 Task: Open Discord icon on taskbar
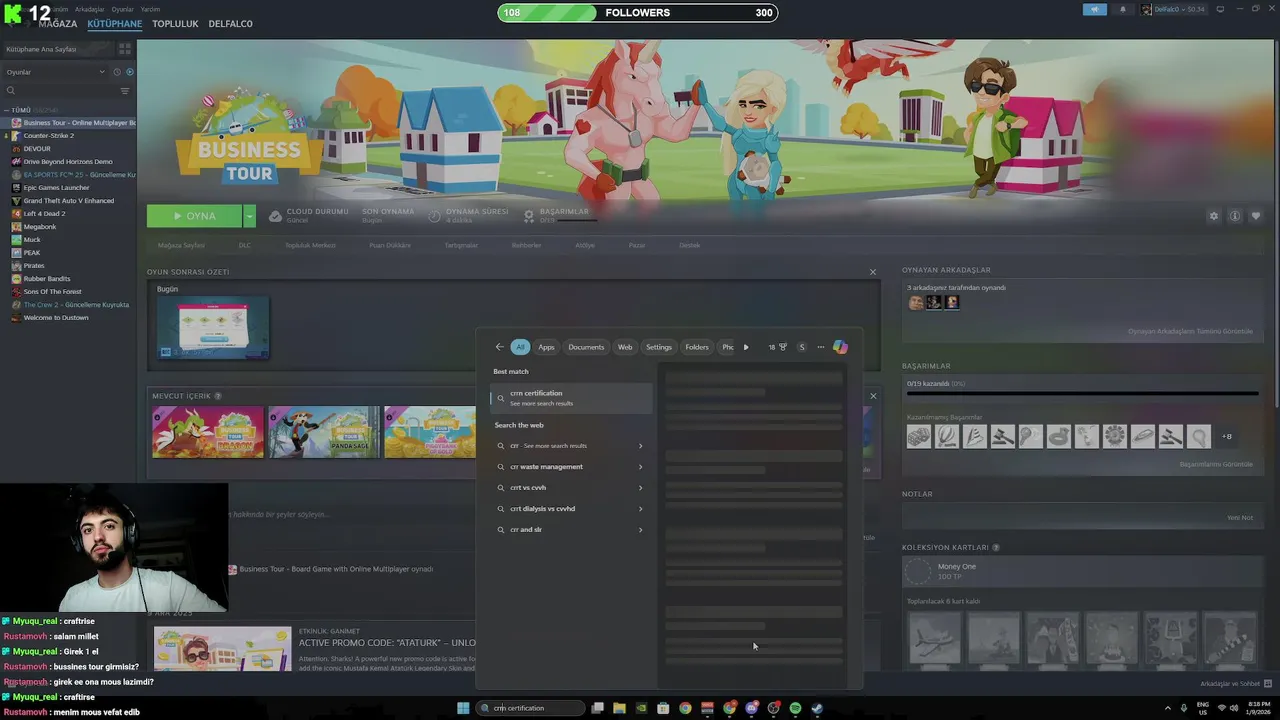751,708
